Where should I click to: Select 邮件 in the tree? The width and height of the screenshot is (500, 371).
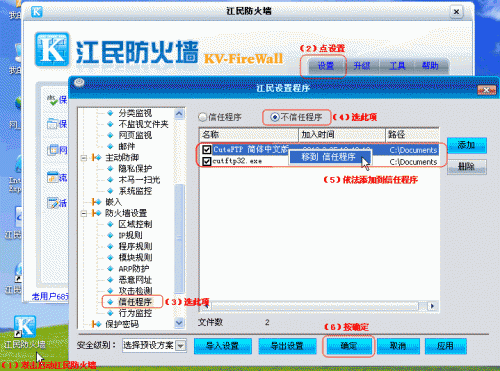[x=127, y=146]
